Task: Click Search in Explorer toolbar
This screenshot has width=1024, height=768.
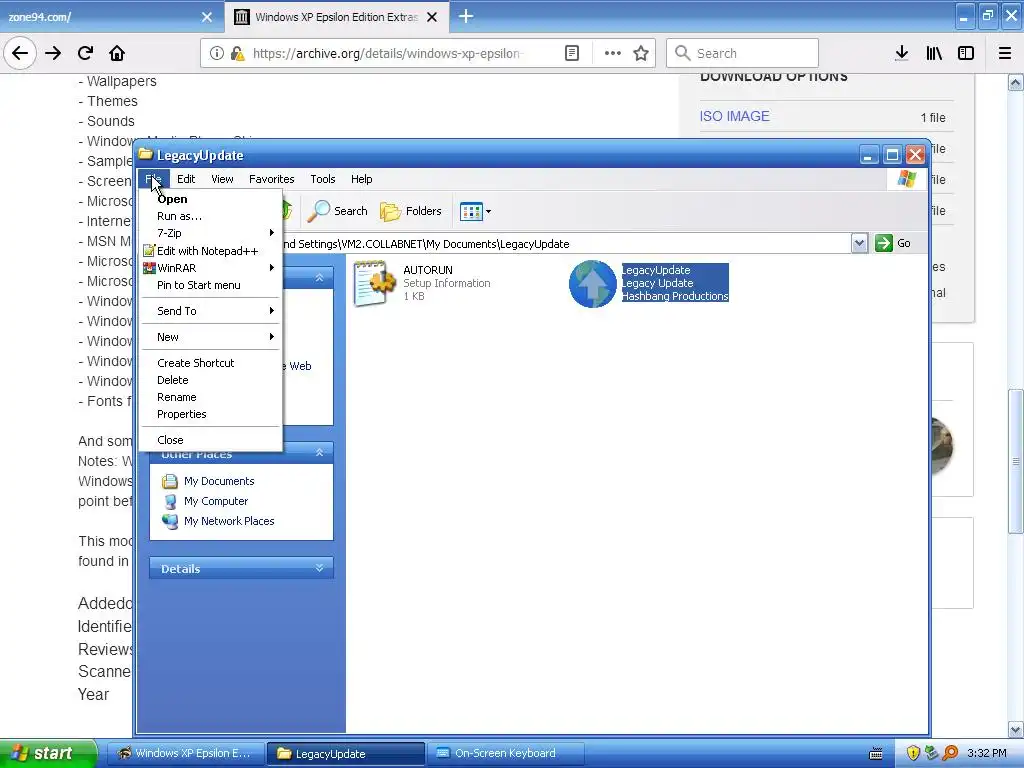Action: click(x=338, y=211)
